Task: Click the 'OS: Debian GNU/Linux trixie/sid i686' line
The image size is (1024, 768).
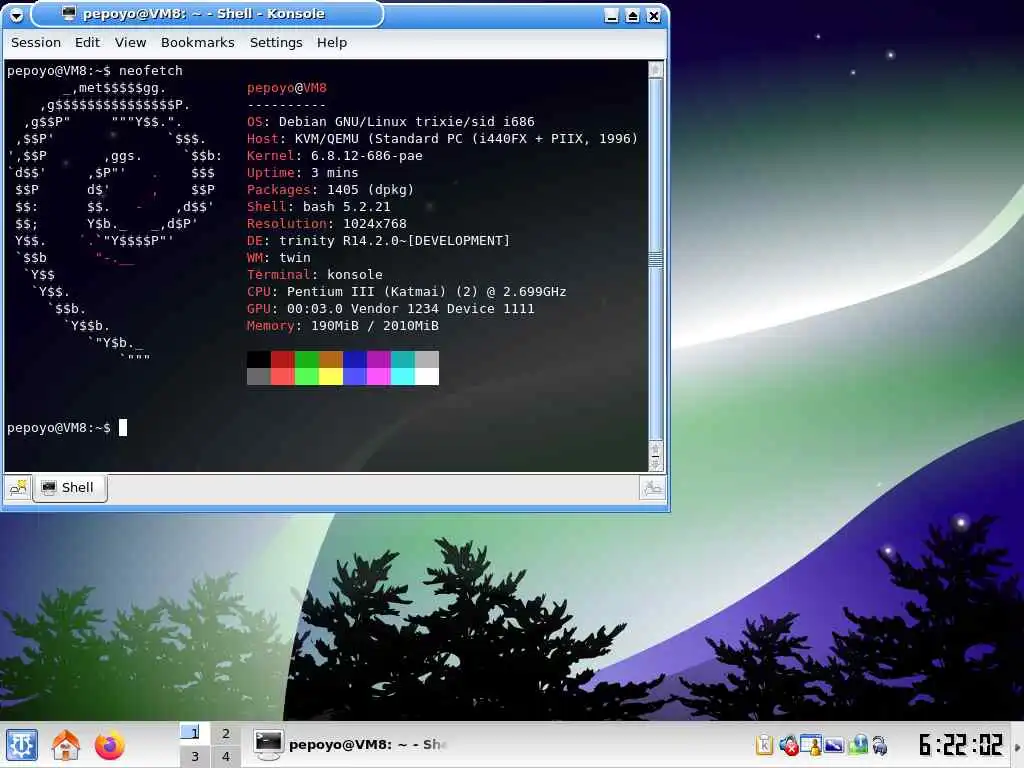Action: tap(391, 121)
